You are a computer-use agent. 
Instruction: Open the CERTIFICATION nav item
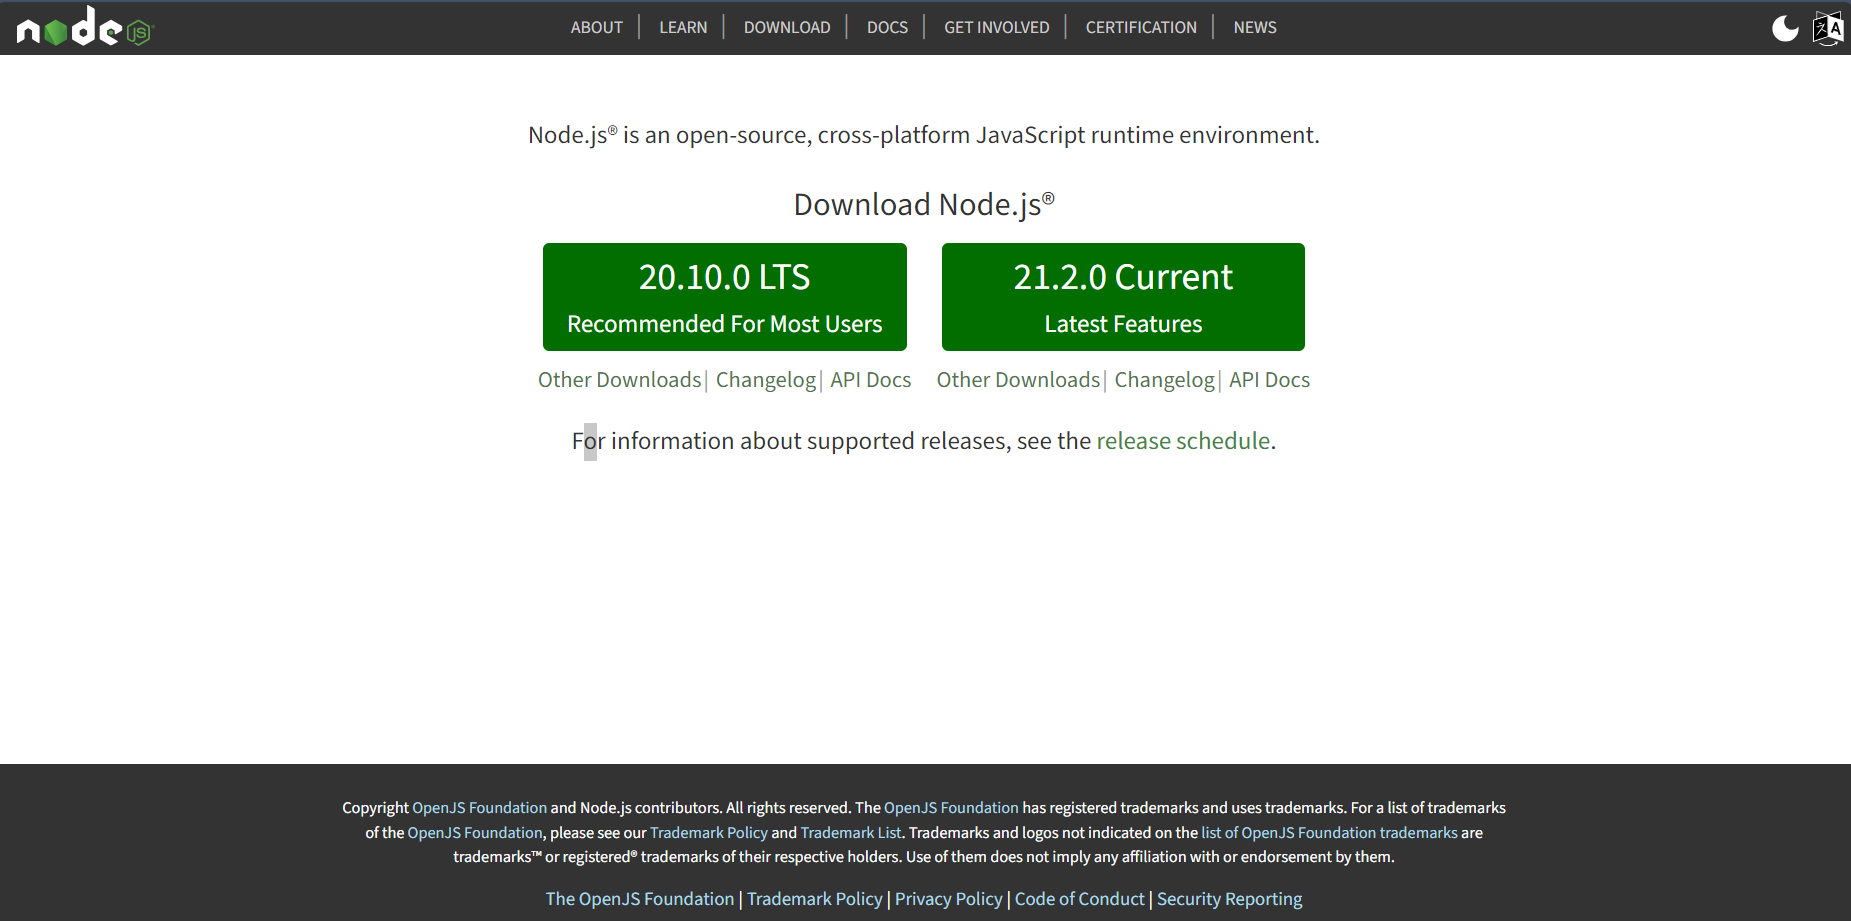1141,27
